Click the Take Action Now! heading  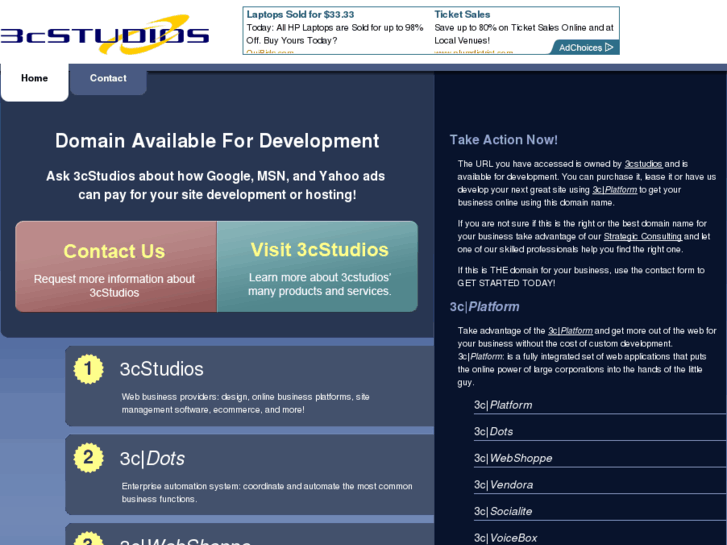[504, 140]
